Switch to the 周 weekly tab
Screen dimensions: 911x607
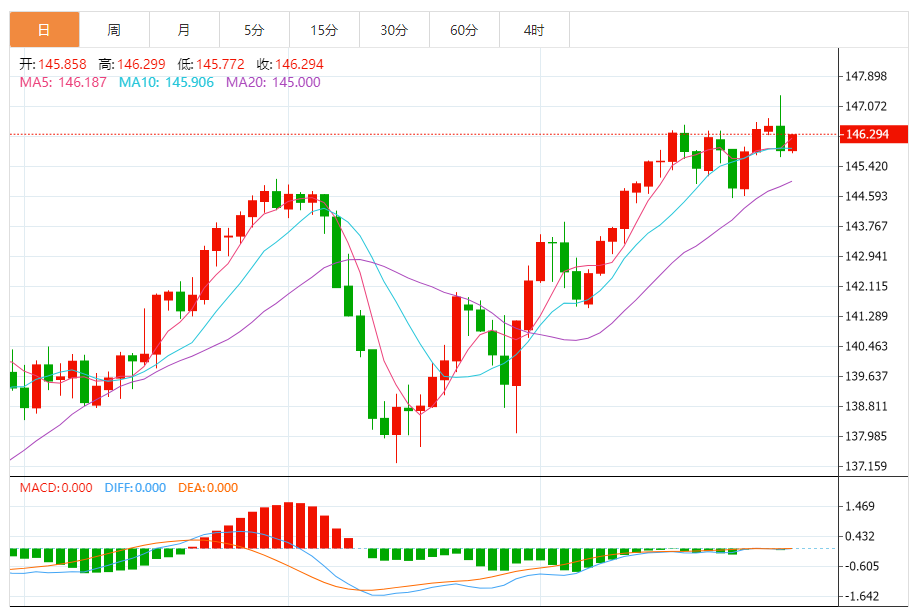(x=114, y=30)
